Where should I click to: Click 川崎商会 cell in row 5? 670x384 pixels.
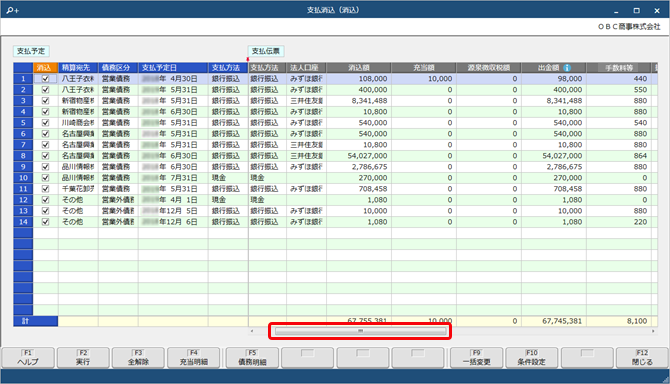(78, 123)
